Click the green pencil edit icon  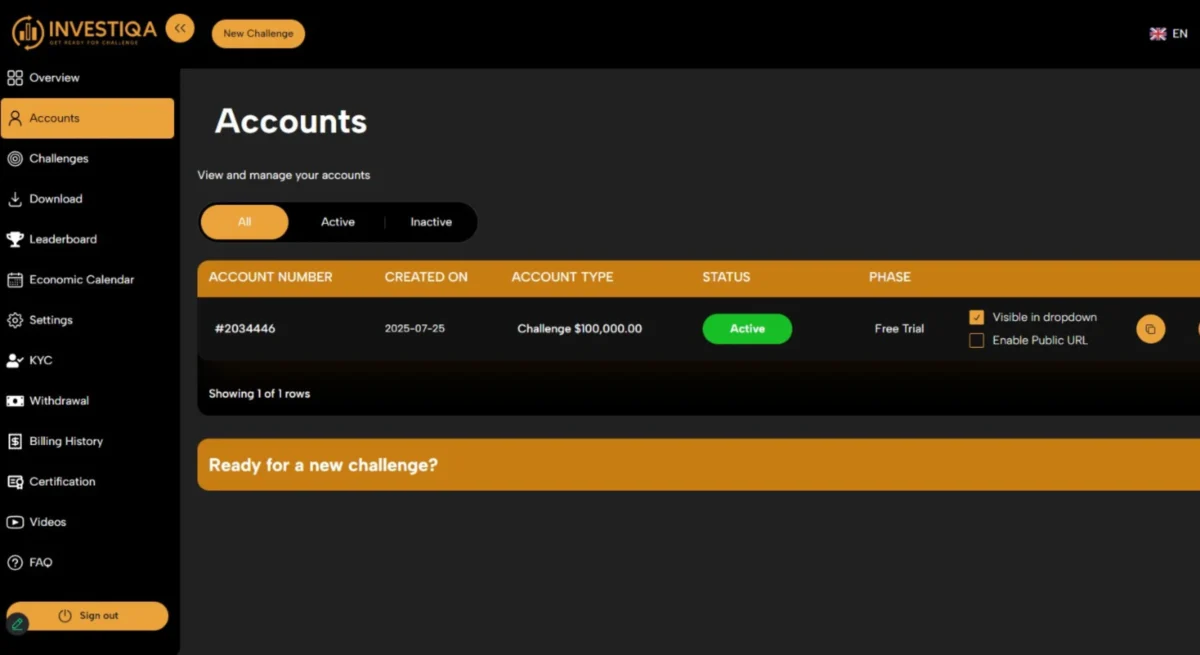[x=17, y=624]
